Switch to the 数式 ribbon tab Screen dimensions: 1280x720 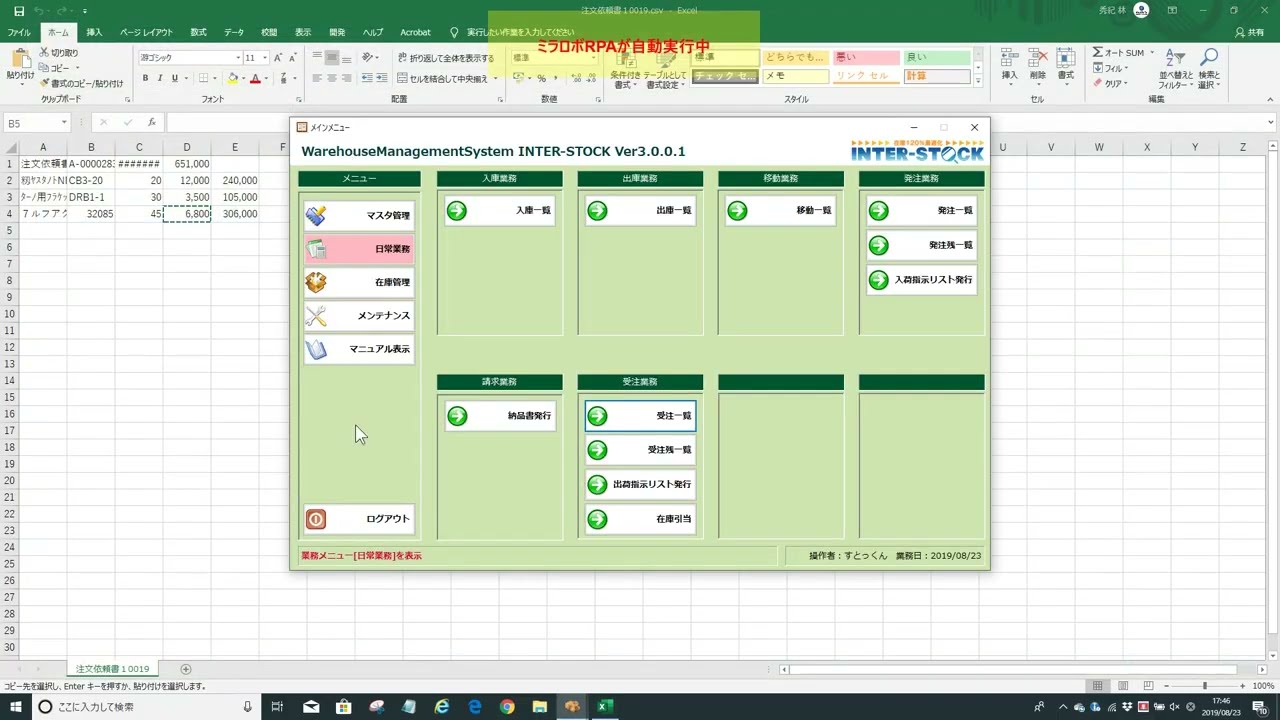click(198, 32)
